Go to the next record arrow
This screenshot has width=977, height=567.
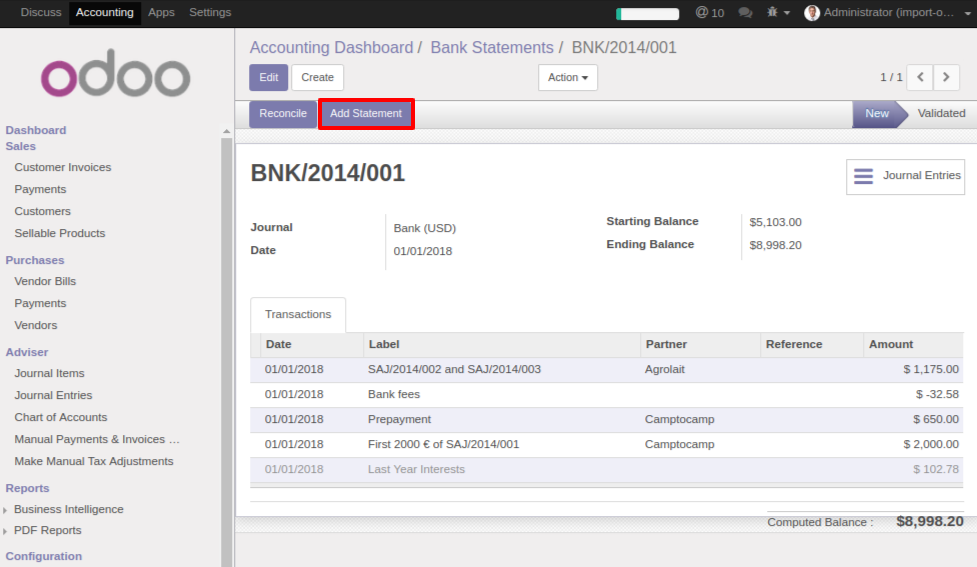(946, 77)
